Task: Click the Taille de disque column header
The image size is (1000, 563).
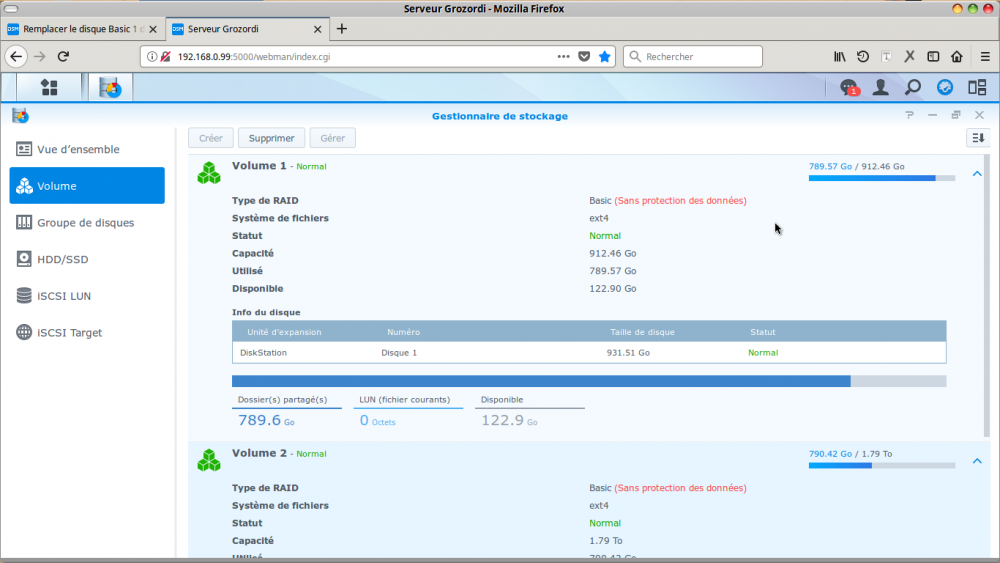Action: coord(642,332)
